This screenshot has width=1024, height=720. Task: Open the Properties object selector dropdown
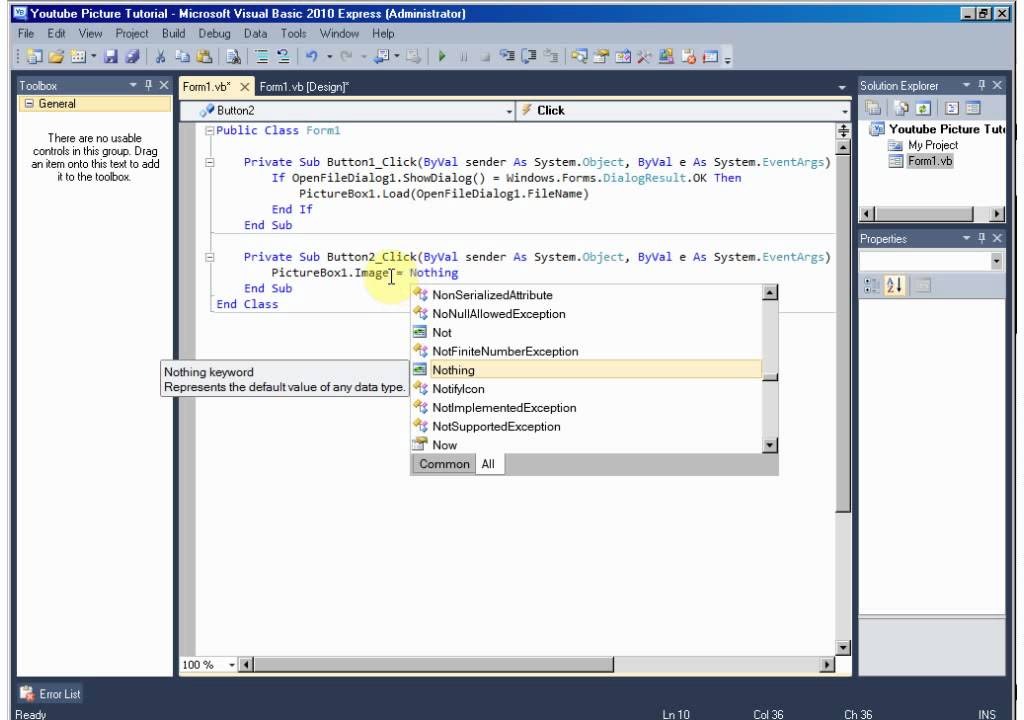(x=996, y=261)
